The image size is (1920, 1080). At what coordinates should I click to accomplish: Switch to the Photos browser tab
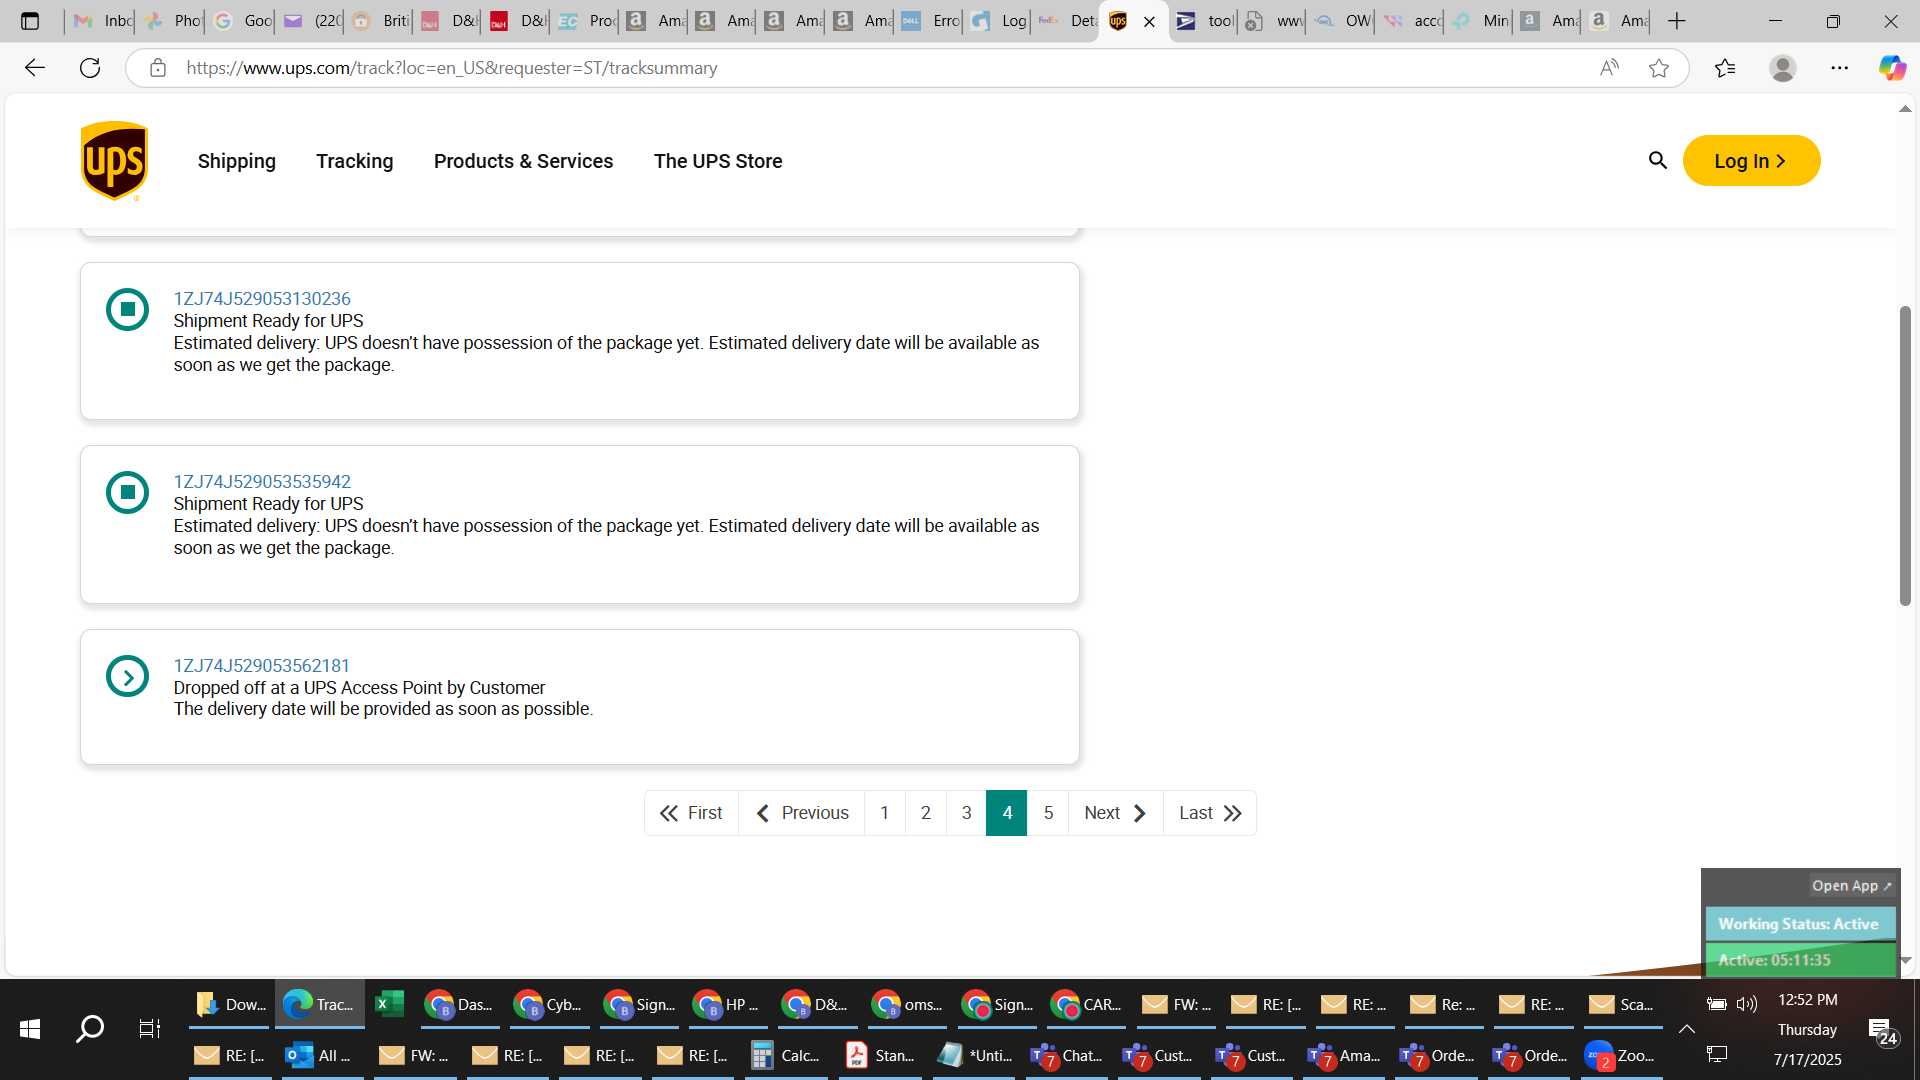tap(172, 21)
